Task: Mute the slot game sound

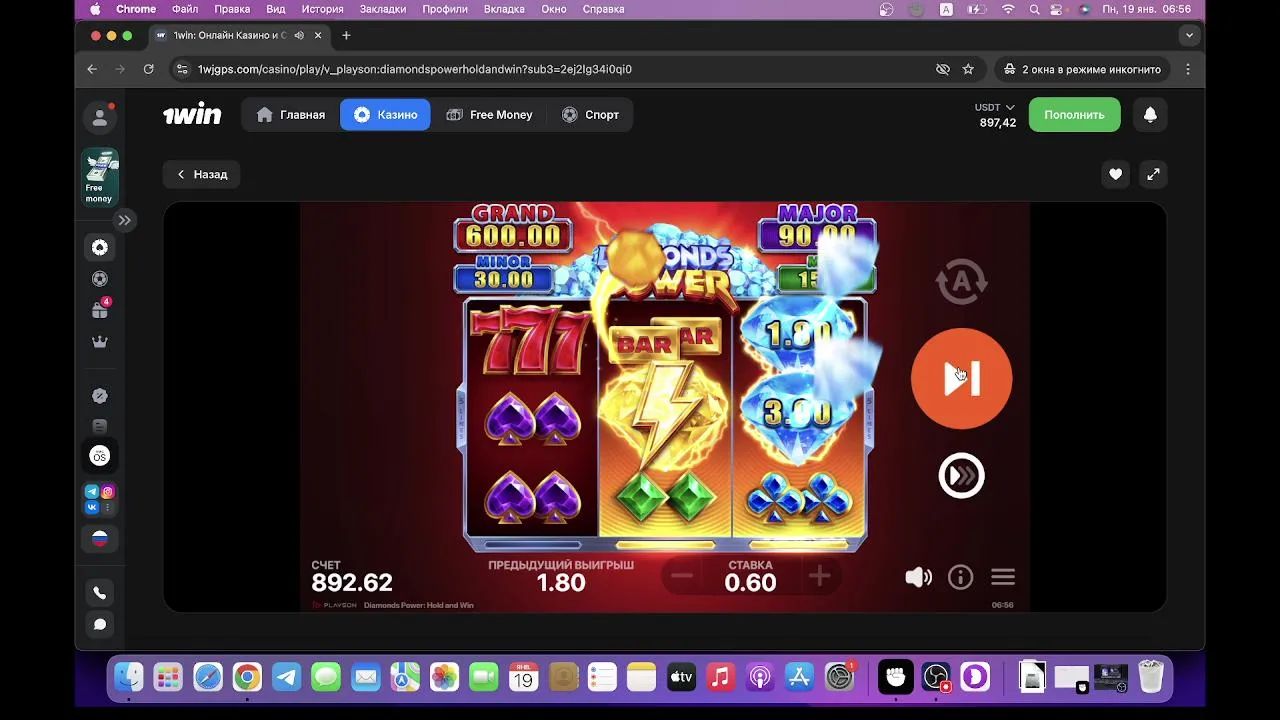Action: (918, 577)
